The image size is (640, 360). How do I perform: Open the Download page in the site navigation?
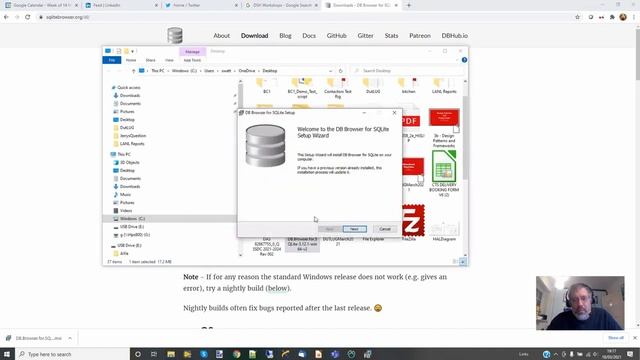click(x=254, y=36)
